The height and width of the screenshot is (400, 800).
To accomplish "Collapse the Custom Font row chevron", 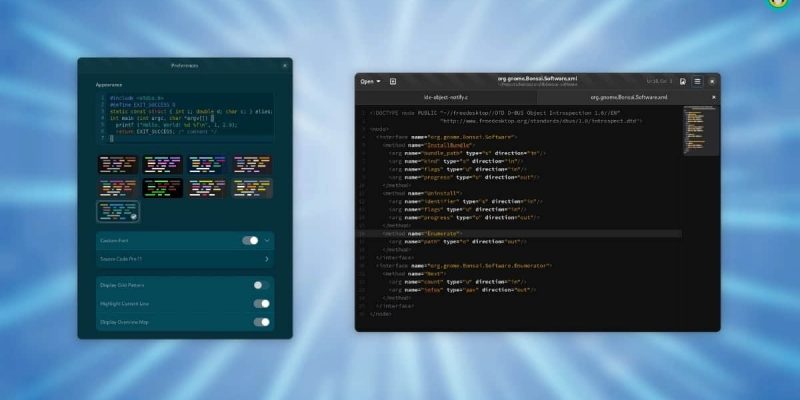I will (267, 240).
